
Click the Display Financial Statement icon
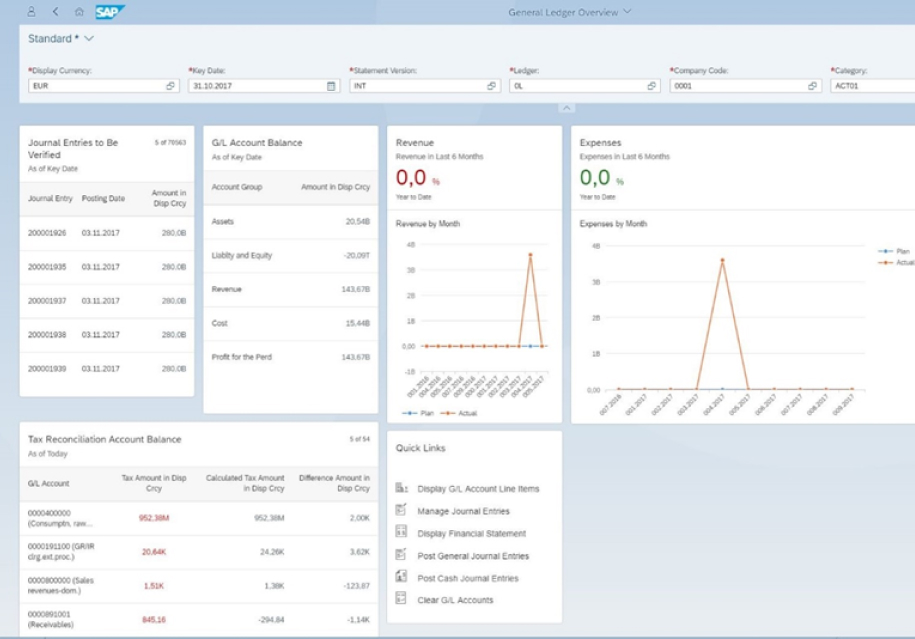401,532
